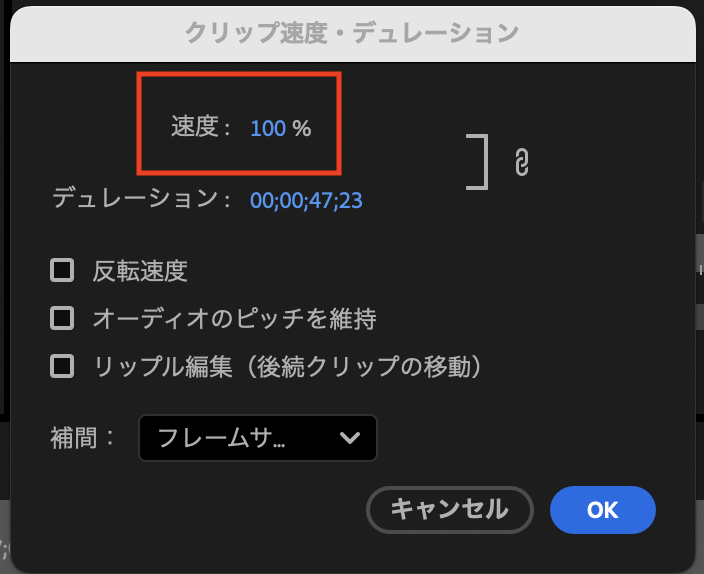
Task: Click the クリップ速度・デュレーション title bar
Action: point(352,32)
